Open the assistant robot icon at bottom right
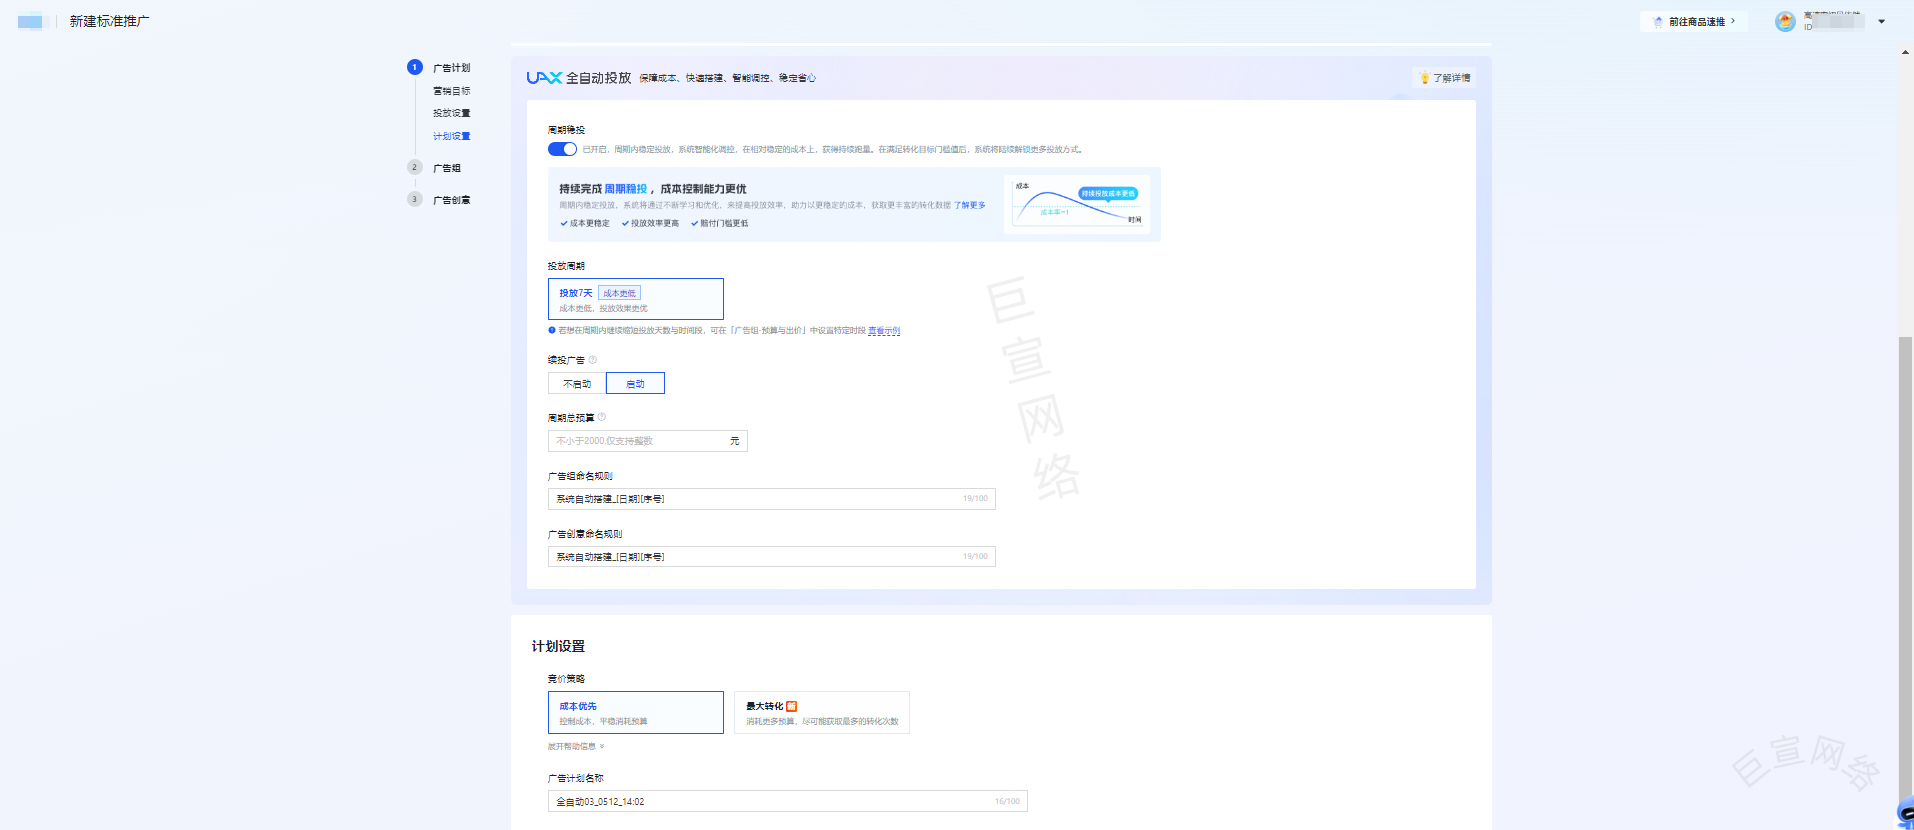1914x830 pixels. [1904, 813]
